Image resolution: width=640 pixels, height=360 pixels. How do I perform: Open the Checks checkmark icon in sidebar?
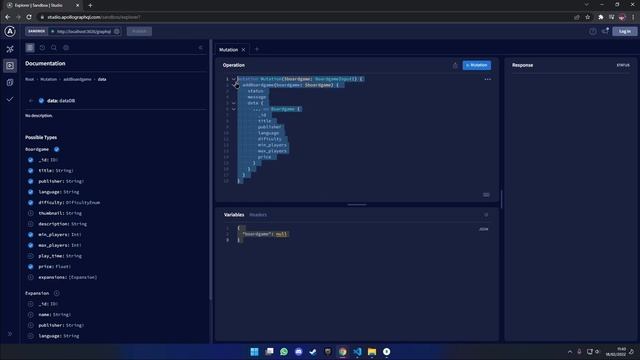(x=10, y=99)
